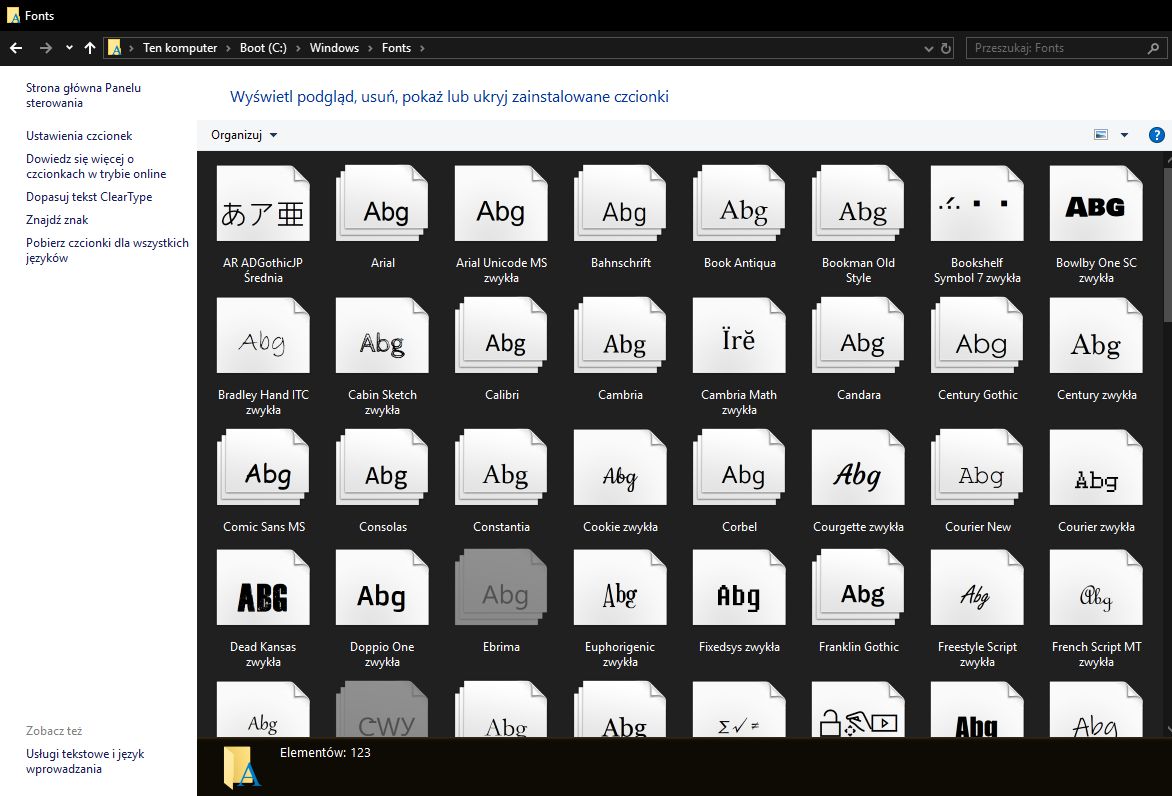
Task: Open the help question mark icon
Action: coord(1157,135)
